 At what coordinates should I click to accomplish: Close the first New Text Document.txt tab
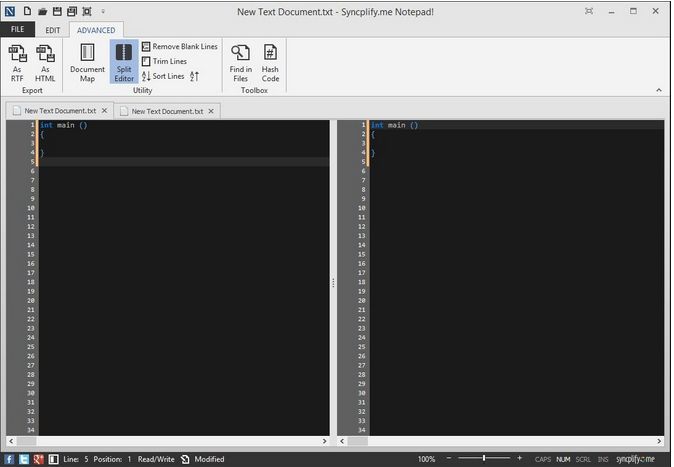104,111
